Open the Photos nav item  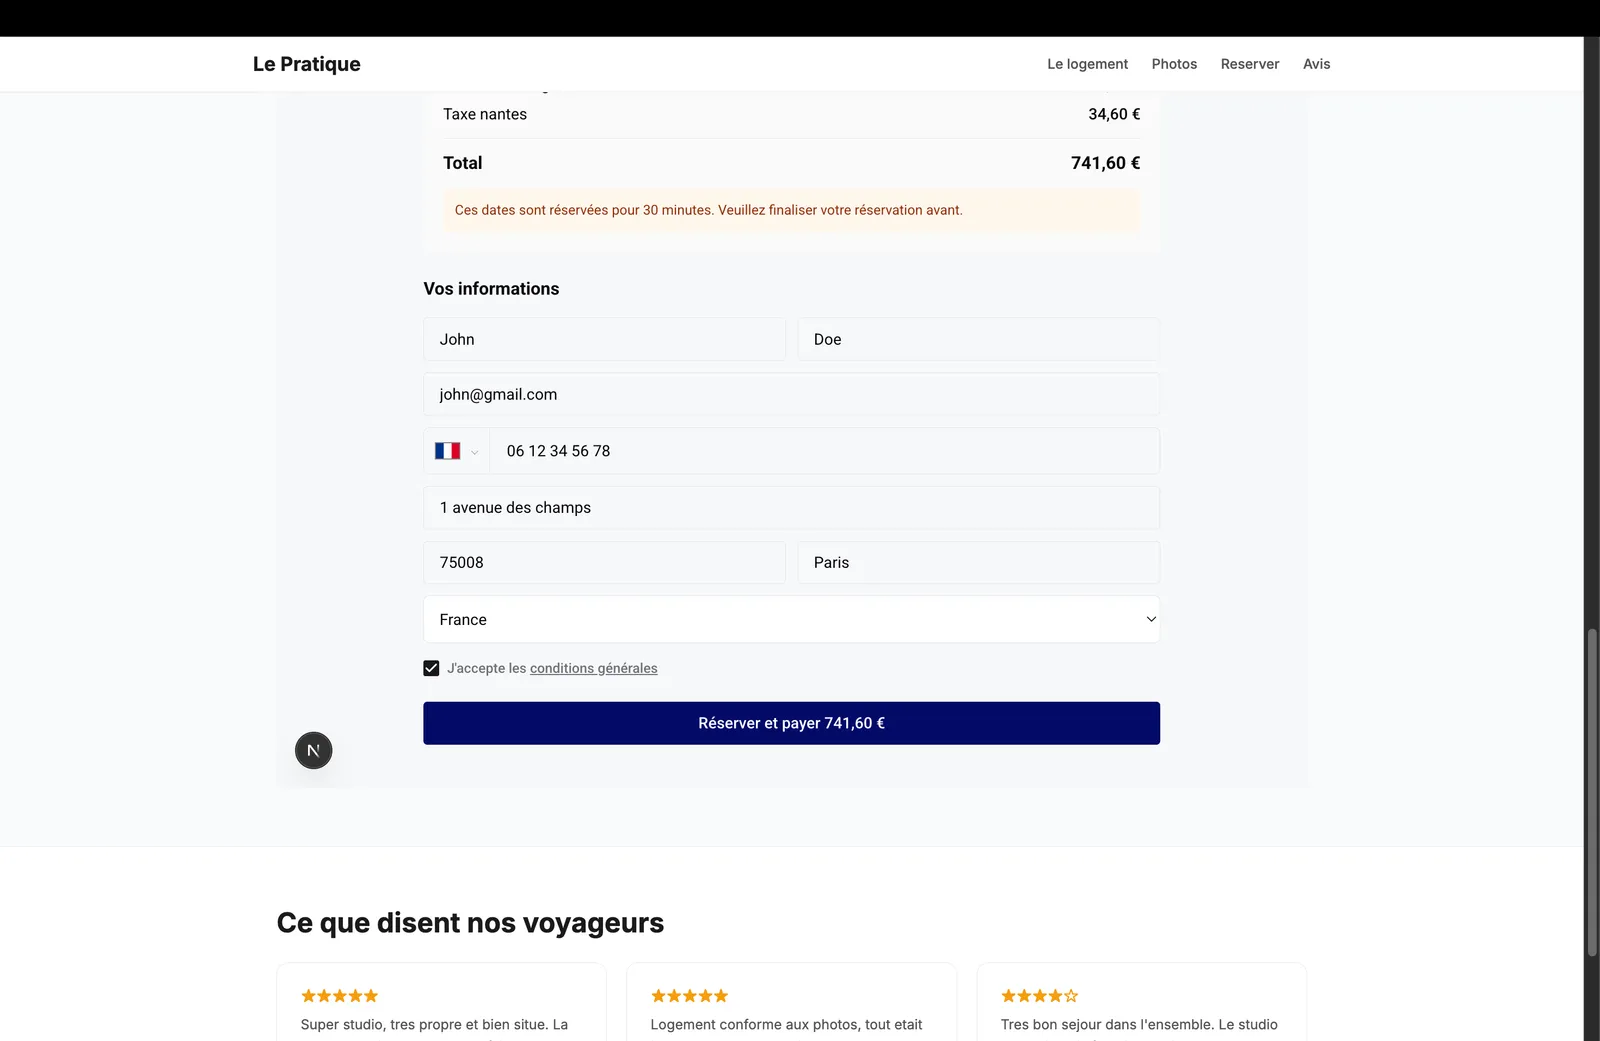point(1174,64)
